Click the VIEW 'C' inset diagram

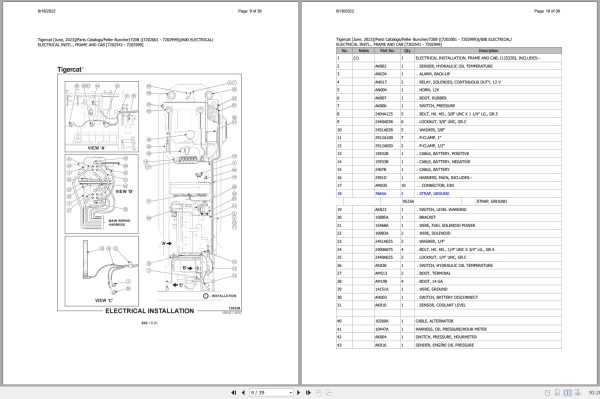(101, 271)
